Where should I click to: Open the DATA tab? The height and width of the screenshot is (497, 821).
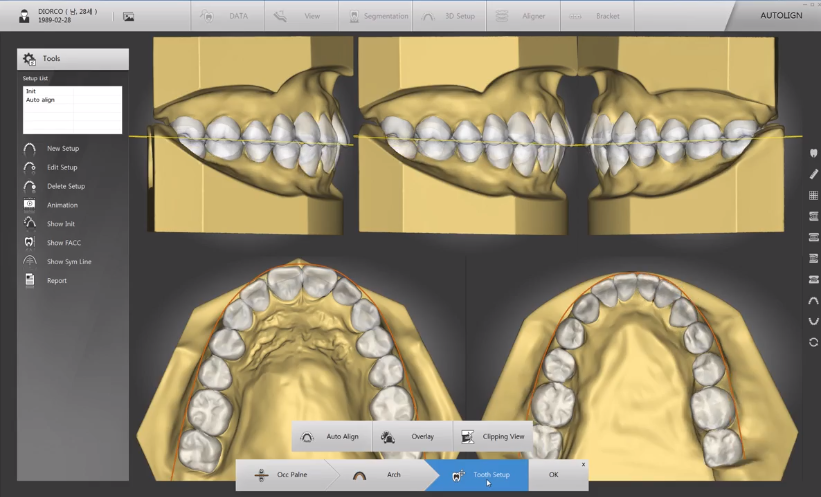click(x=227, y=16)
